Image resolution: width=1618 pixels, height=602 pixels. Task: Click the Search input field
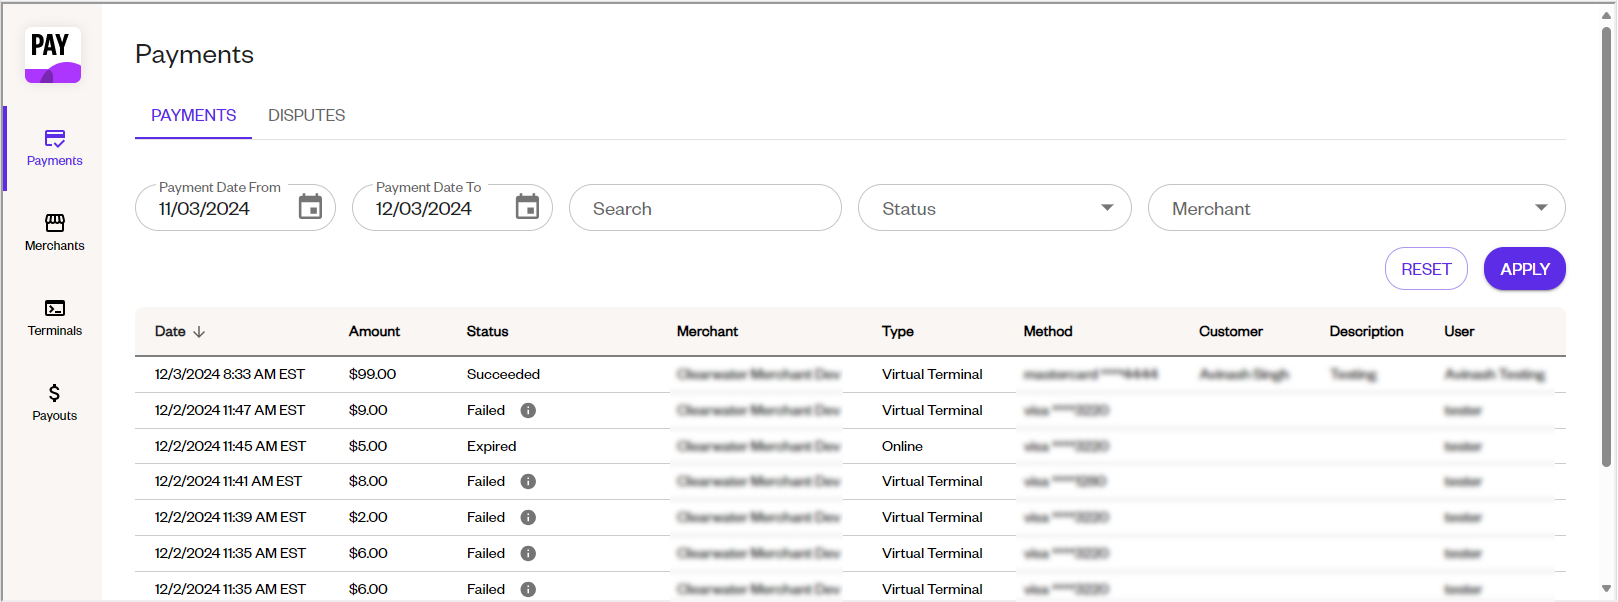[x=705, y=208]
